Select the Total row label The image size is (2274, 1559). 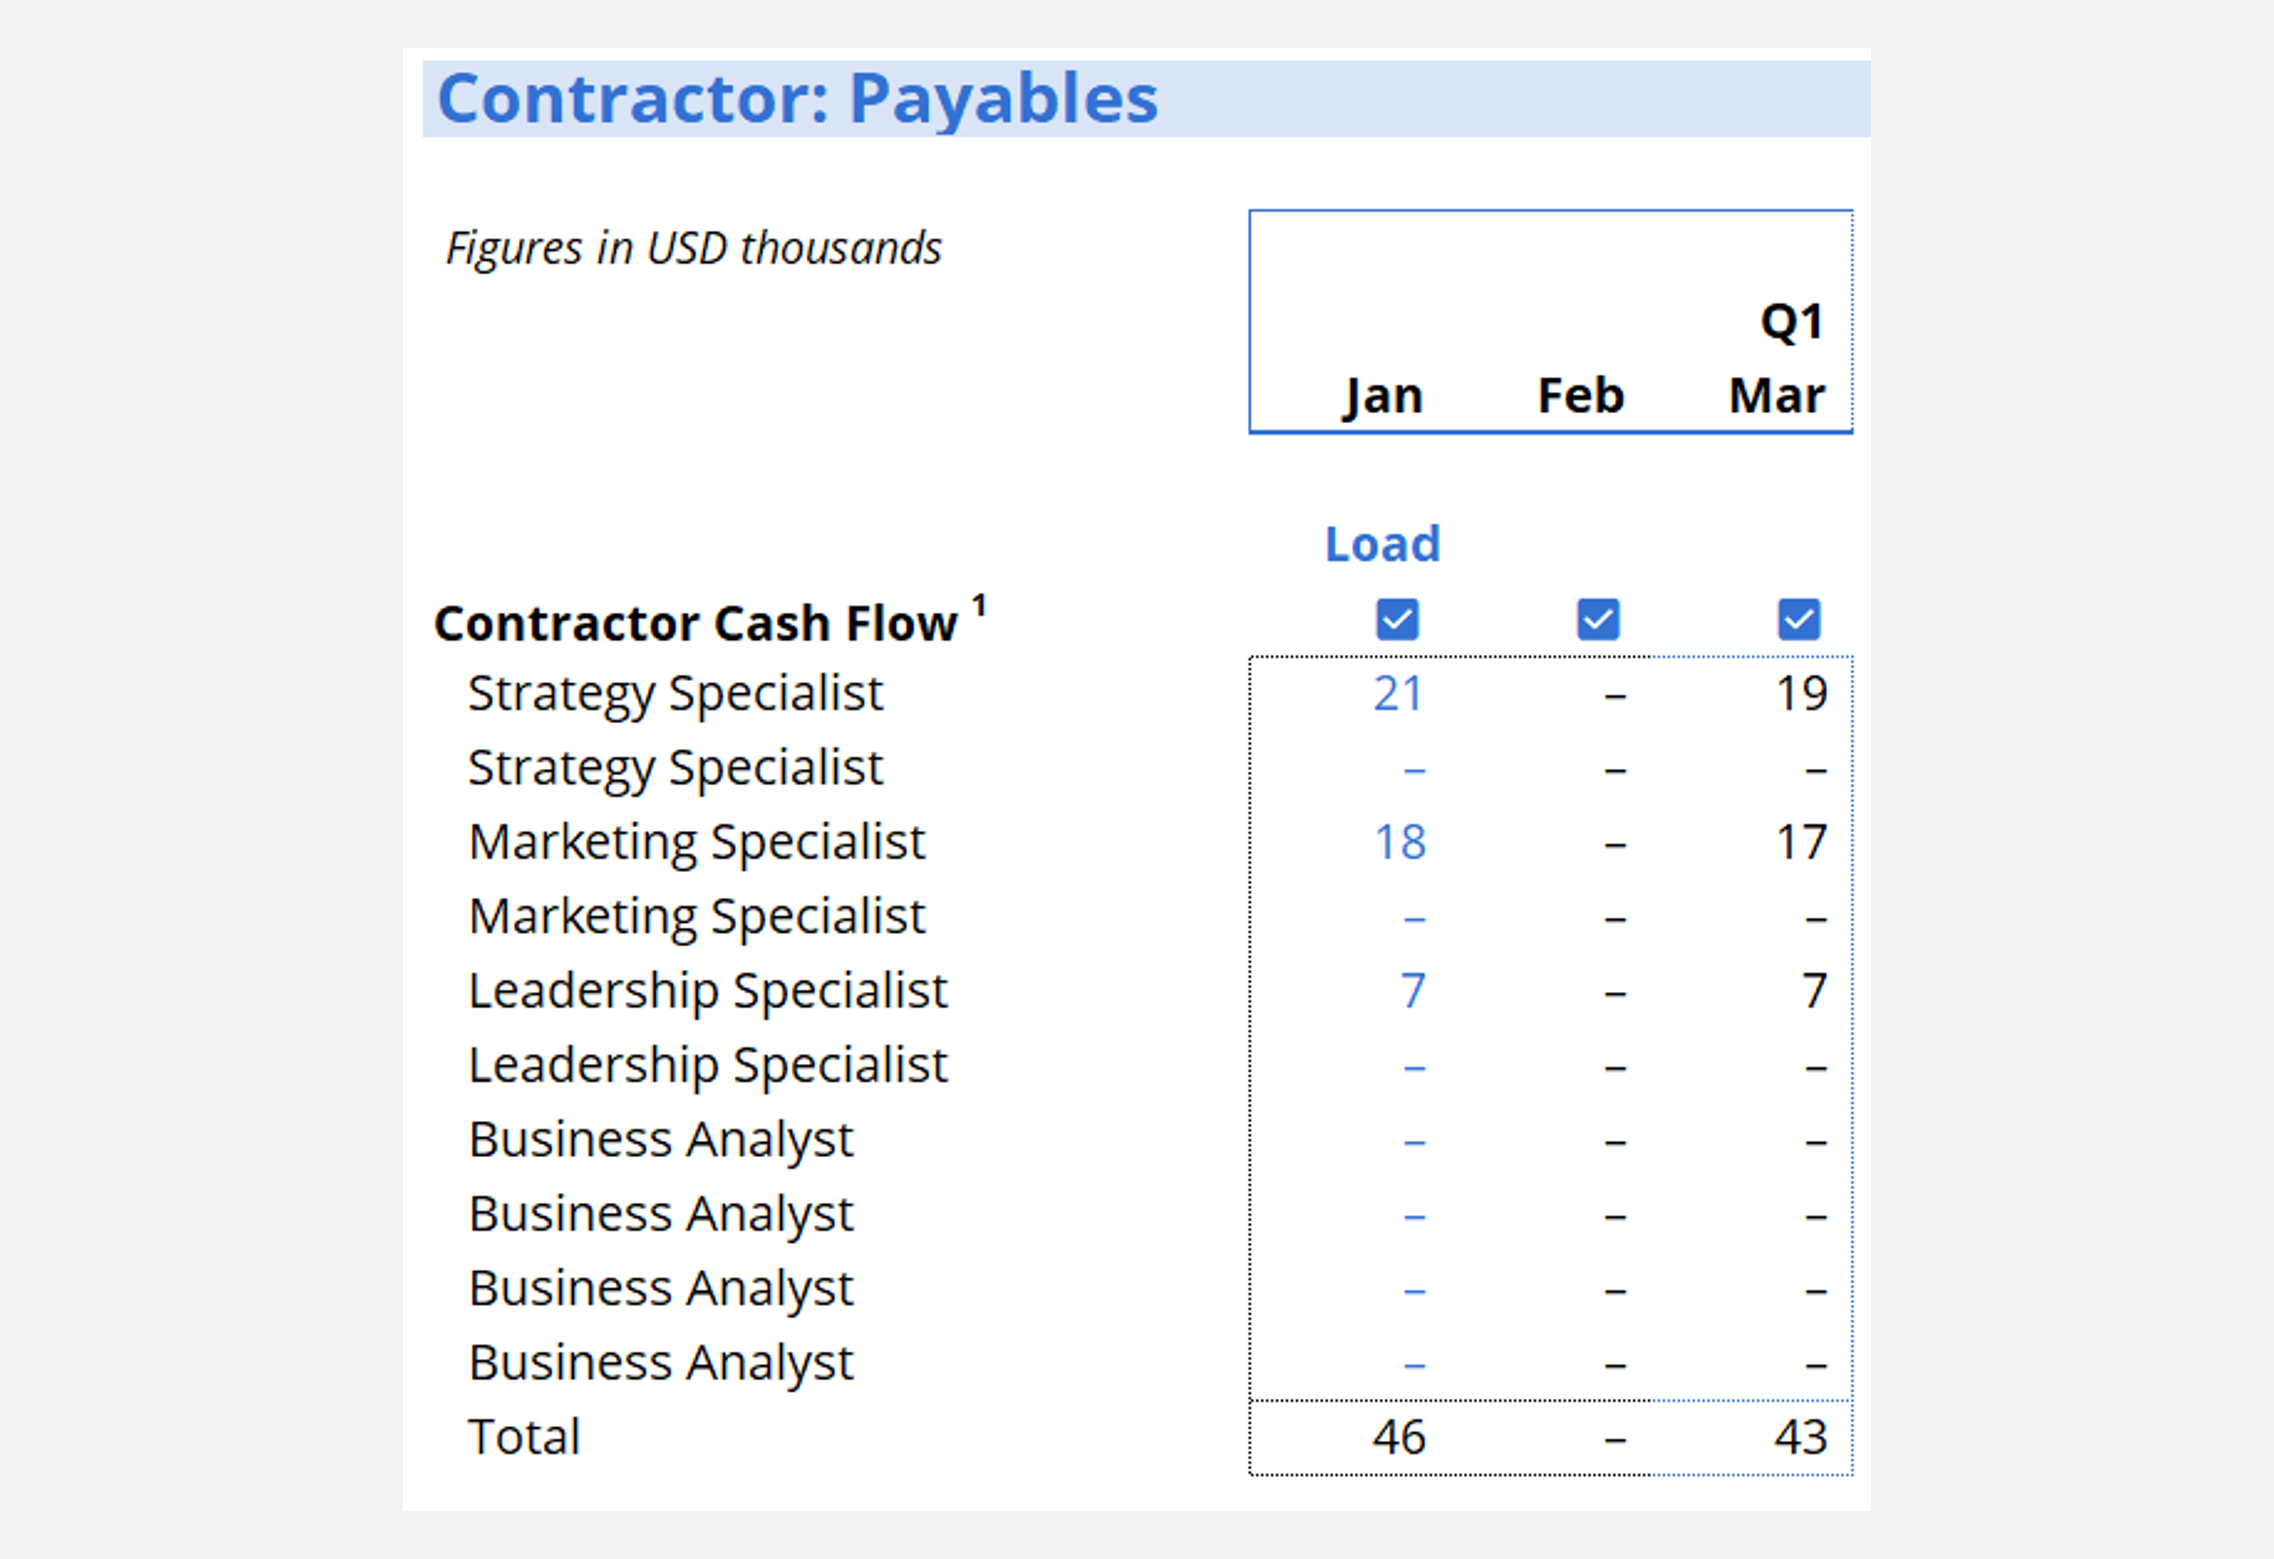pos(524,1437)
